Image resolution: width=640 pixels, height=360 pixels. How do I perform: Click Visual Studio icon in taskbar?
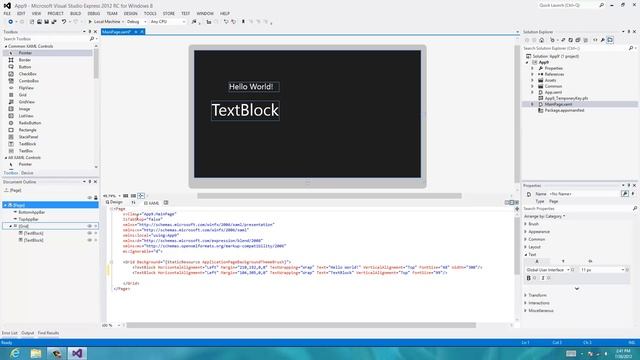pyautogui.click(x=77, y=353)
